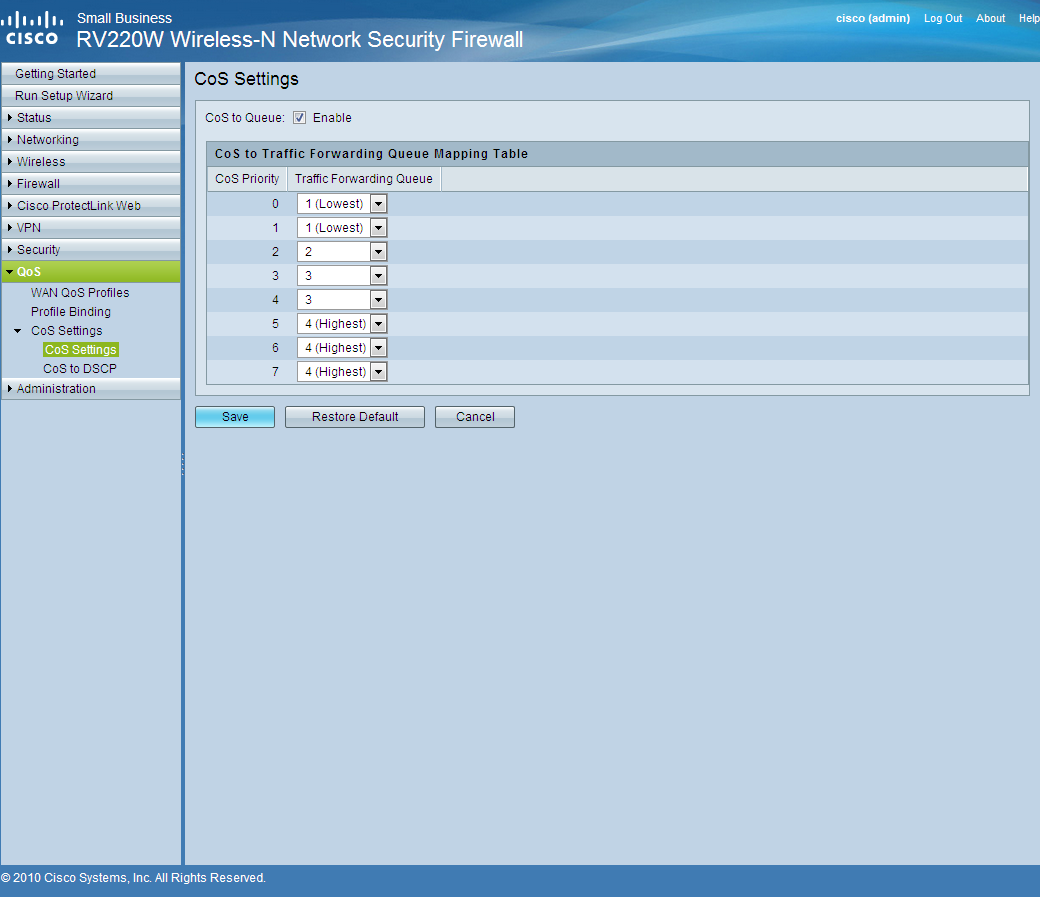Open queue dropdown for CoS priority 3

coord(342,275)
